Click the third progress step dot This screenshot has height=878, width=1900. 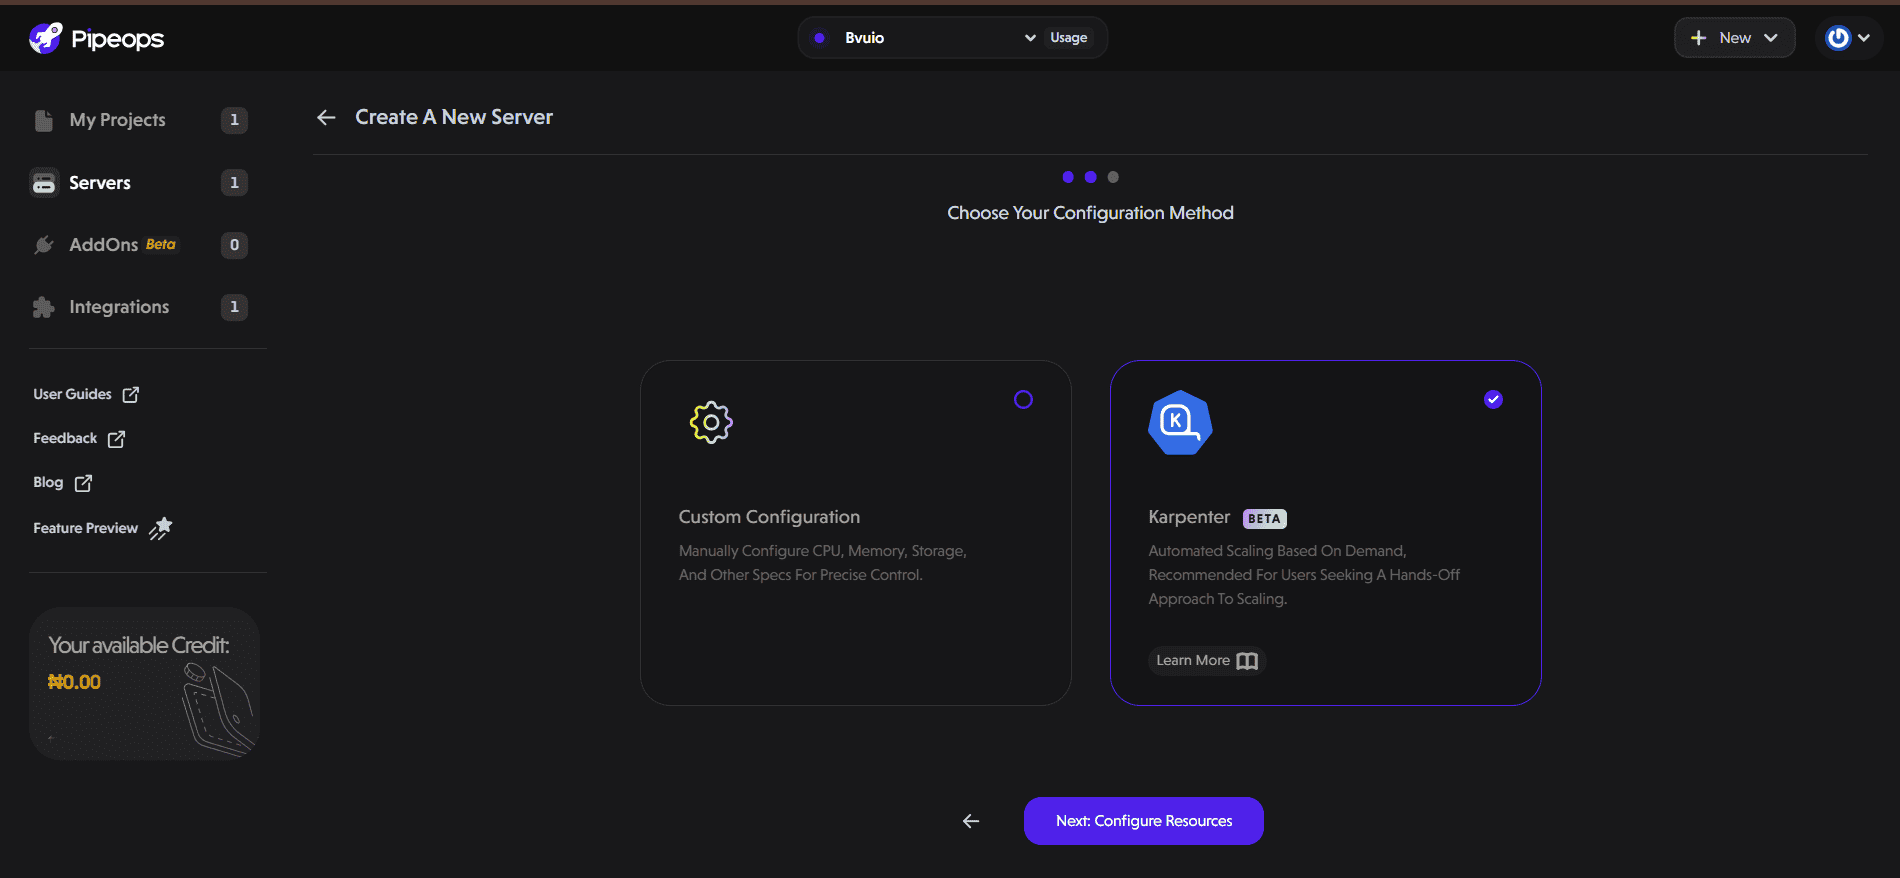coord(1113,177)
